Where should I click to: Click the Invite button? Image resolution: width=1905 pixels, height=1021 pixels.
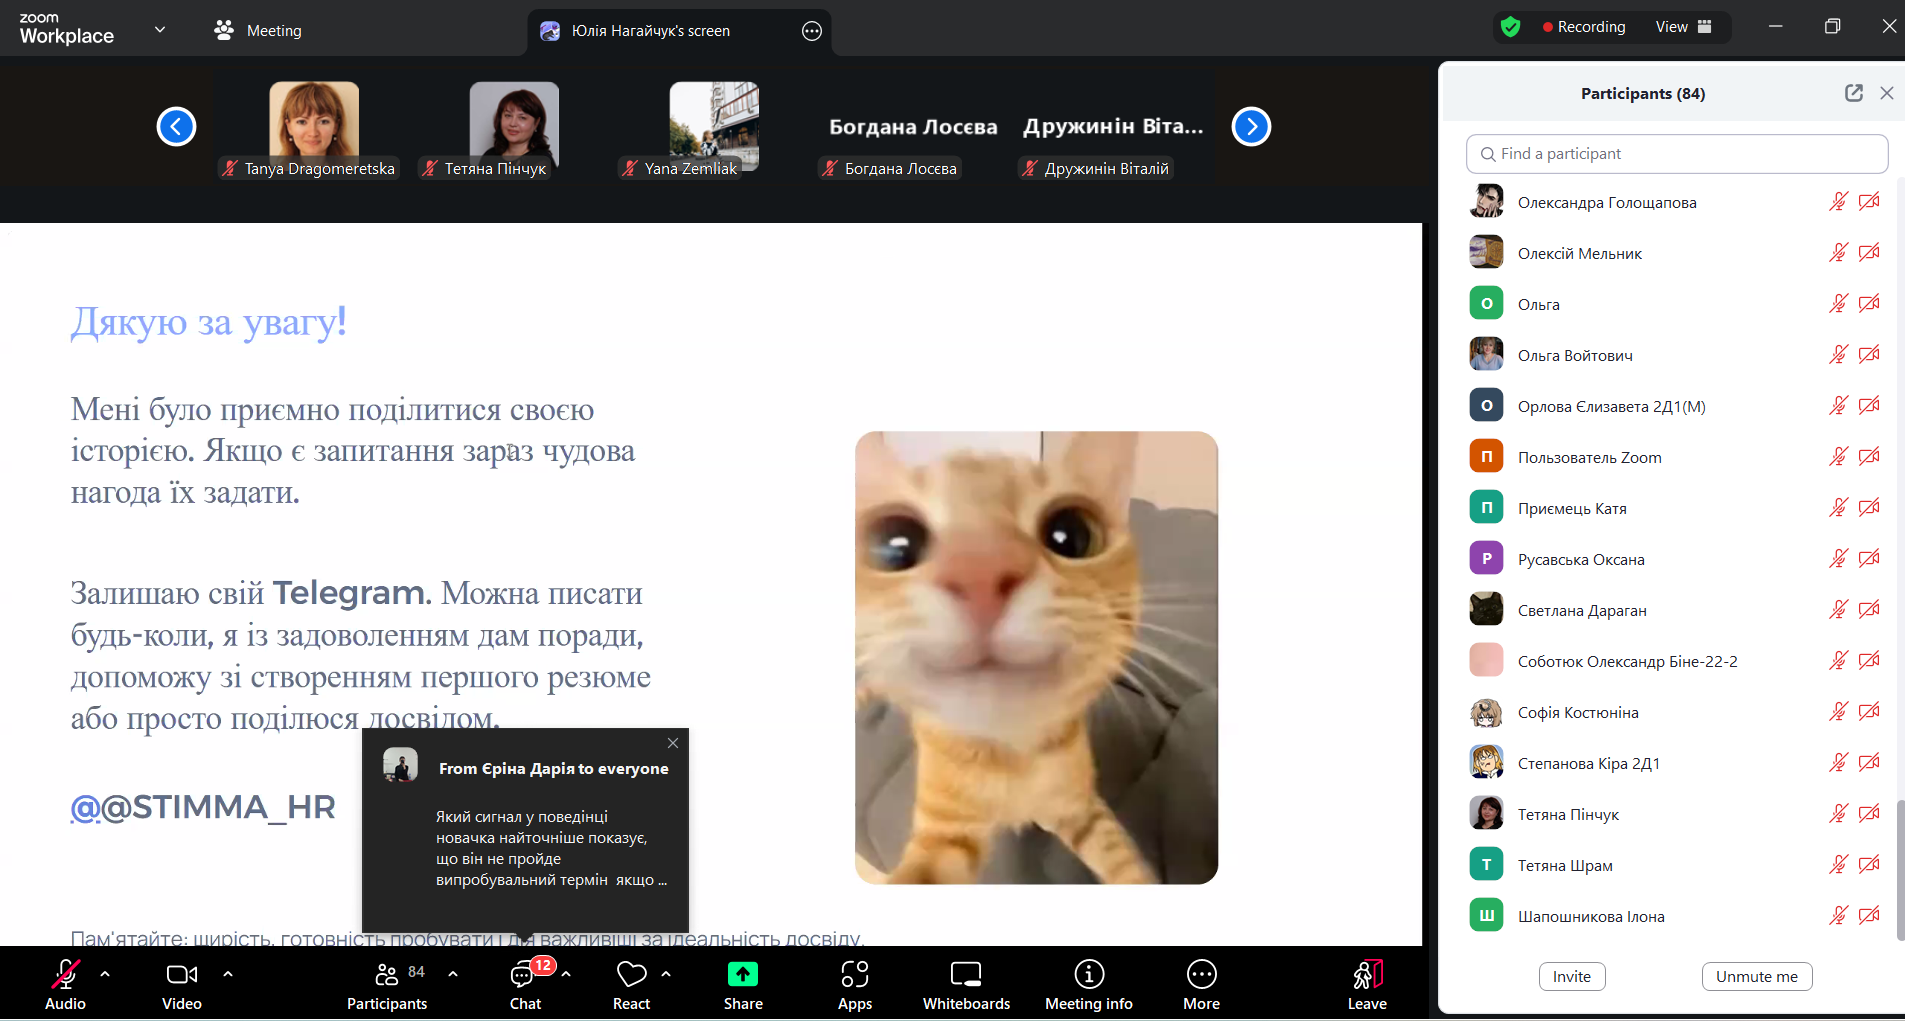tap(1571, 977)
